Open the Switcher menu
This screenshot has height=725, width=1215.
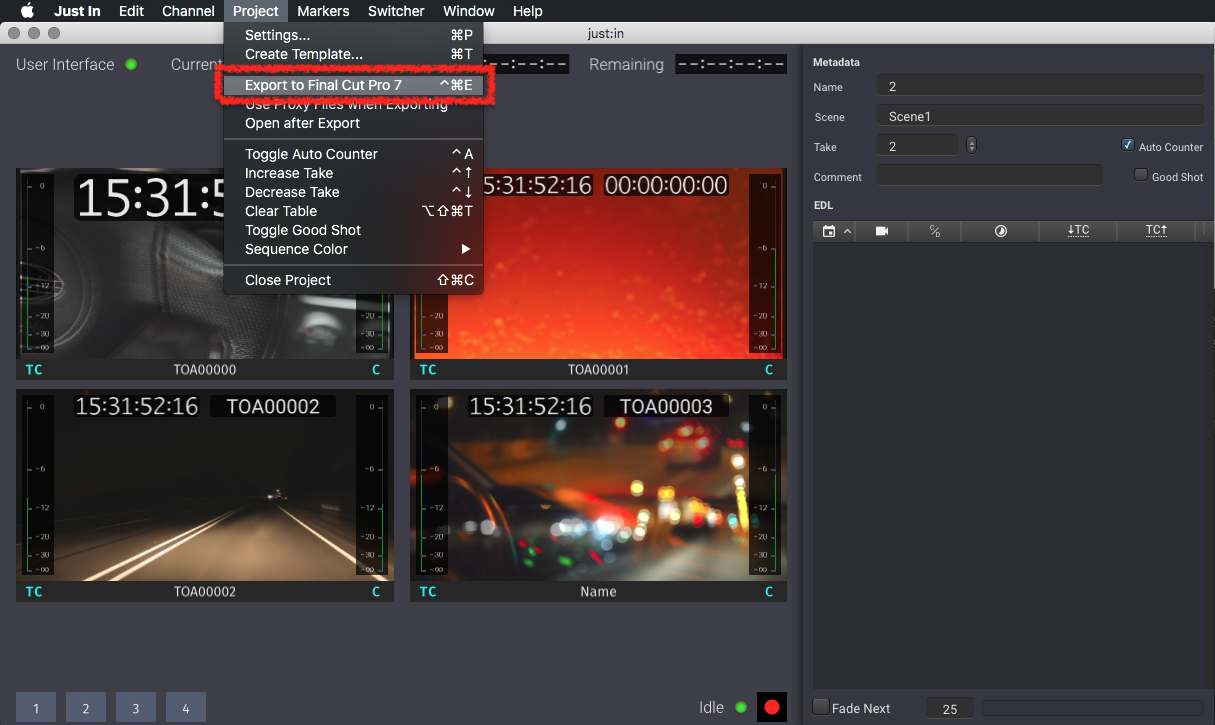click(x=396, y=11)
